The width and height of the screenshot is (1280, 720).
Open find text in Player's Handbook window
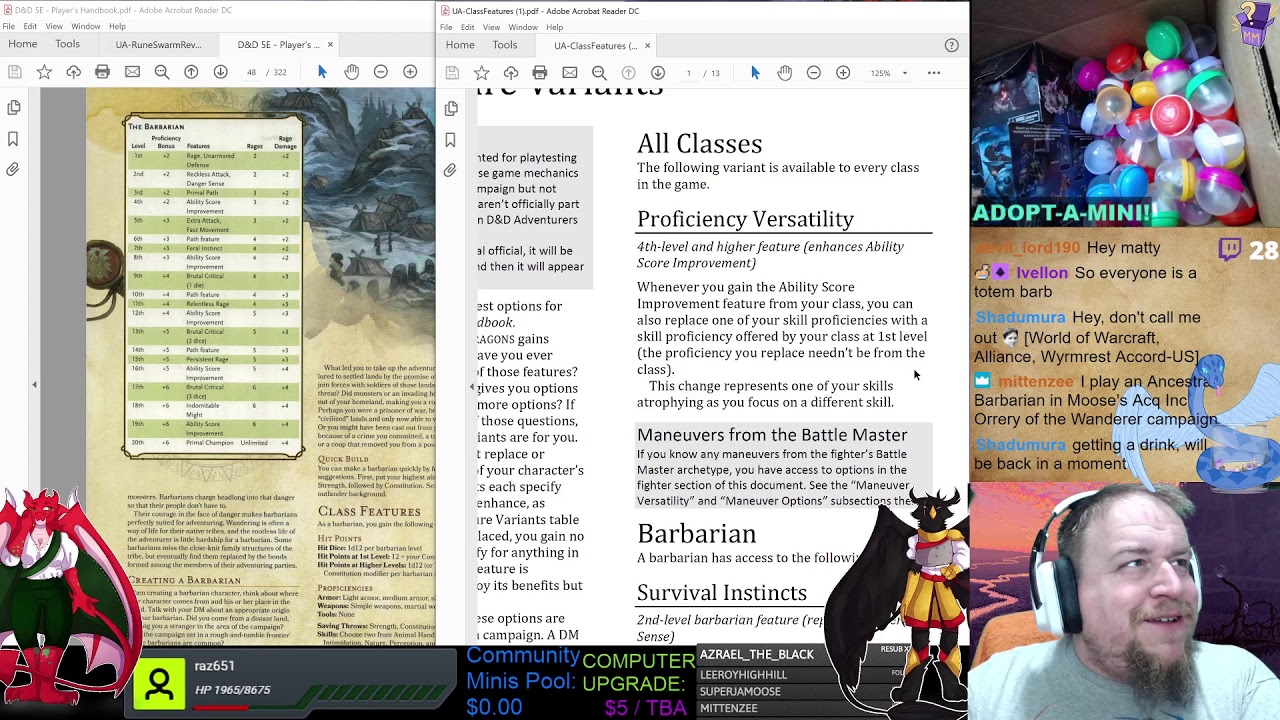(161, 72)
